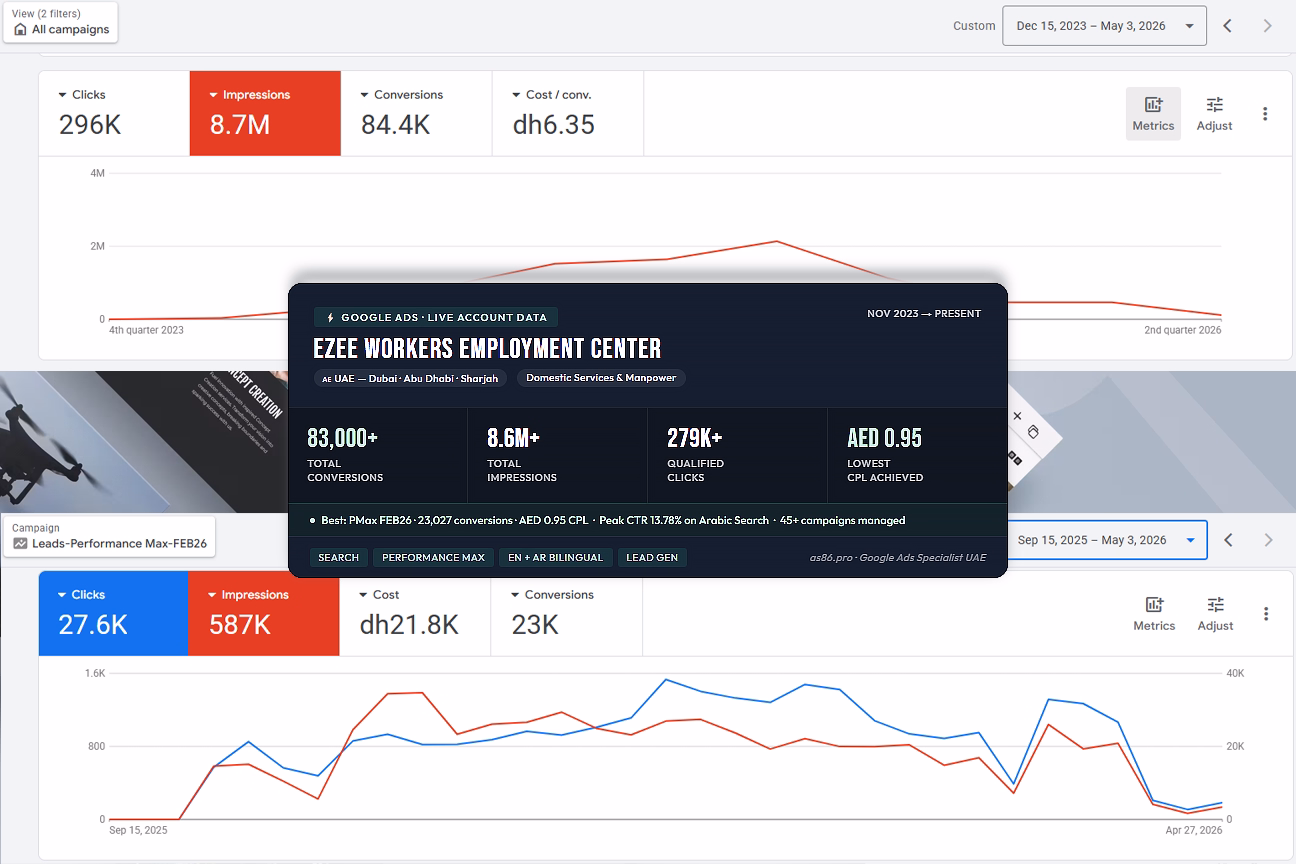Go to next period in top date range
Image resolution: width=1296 pixels, height=864 pixels.
[x=1268, y=26]
